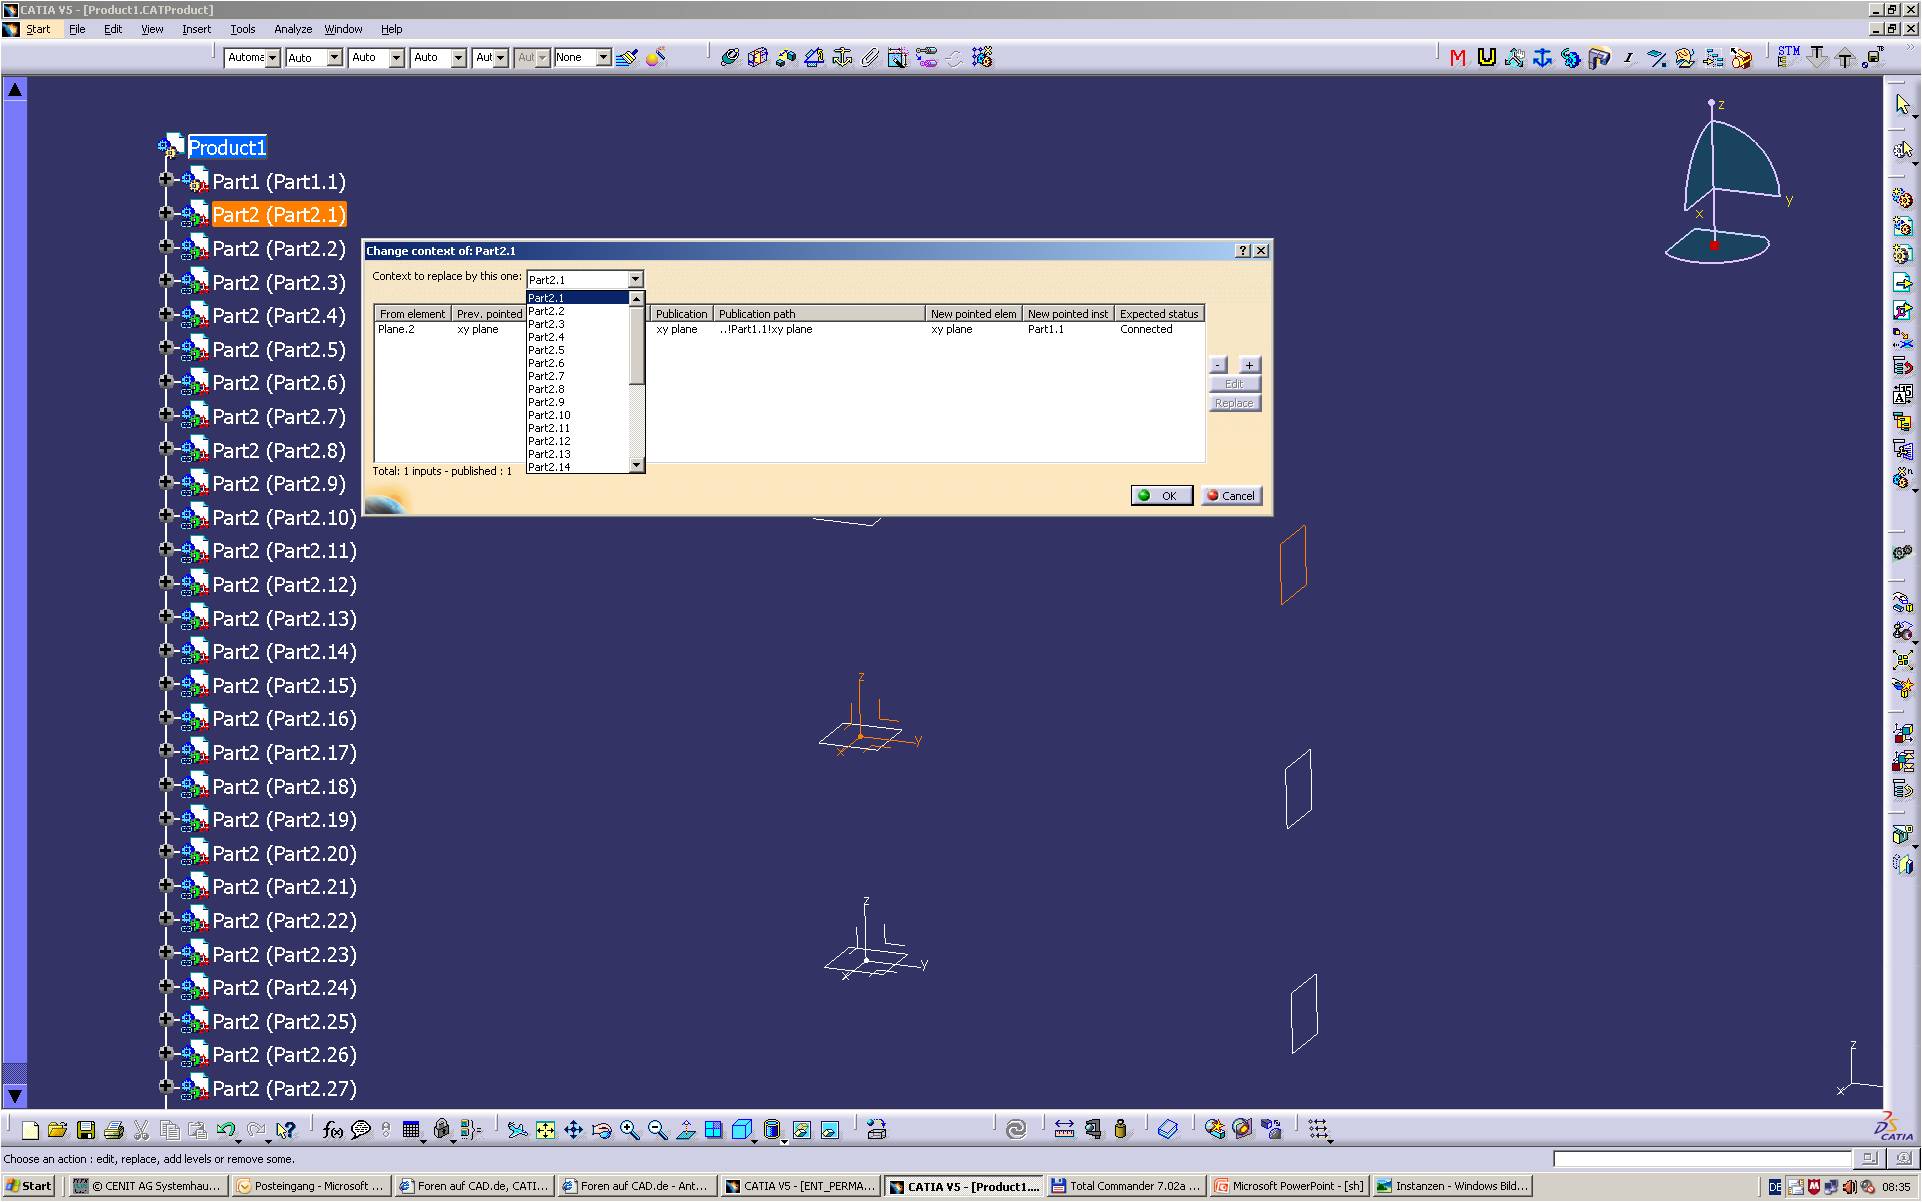Switch to Microsoft PowerPoint in taskbar
1922x1202 pixels.
1288,1186
